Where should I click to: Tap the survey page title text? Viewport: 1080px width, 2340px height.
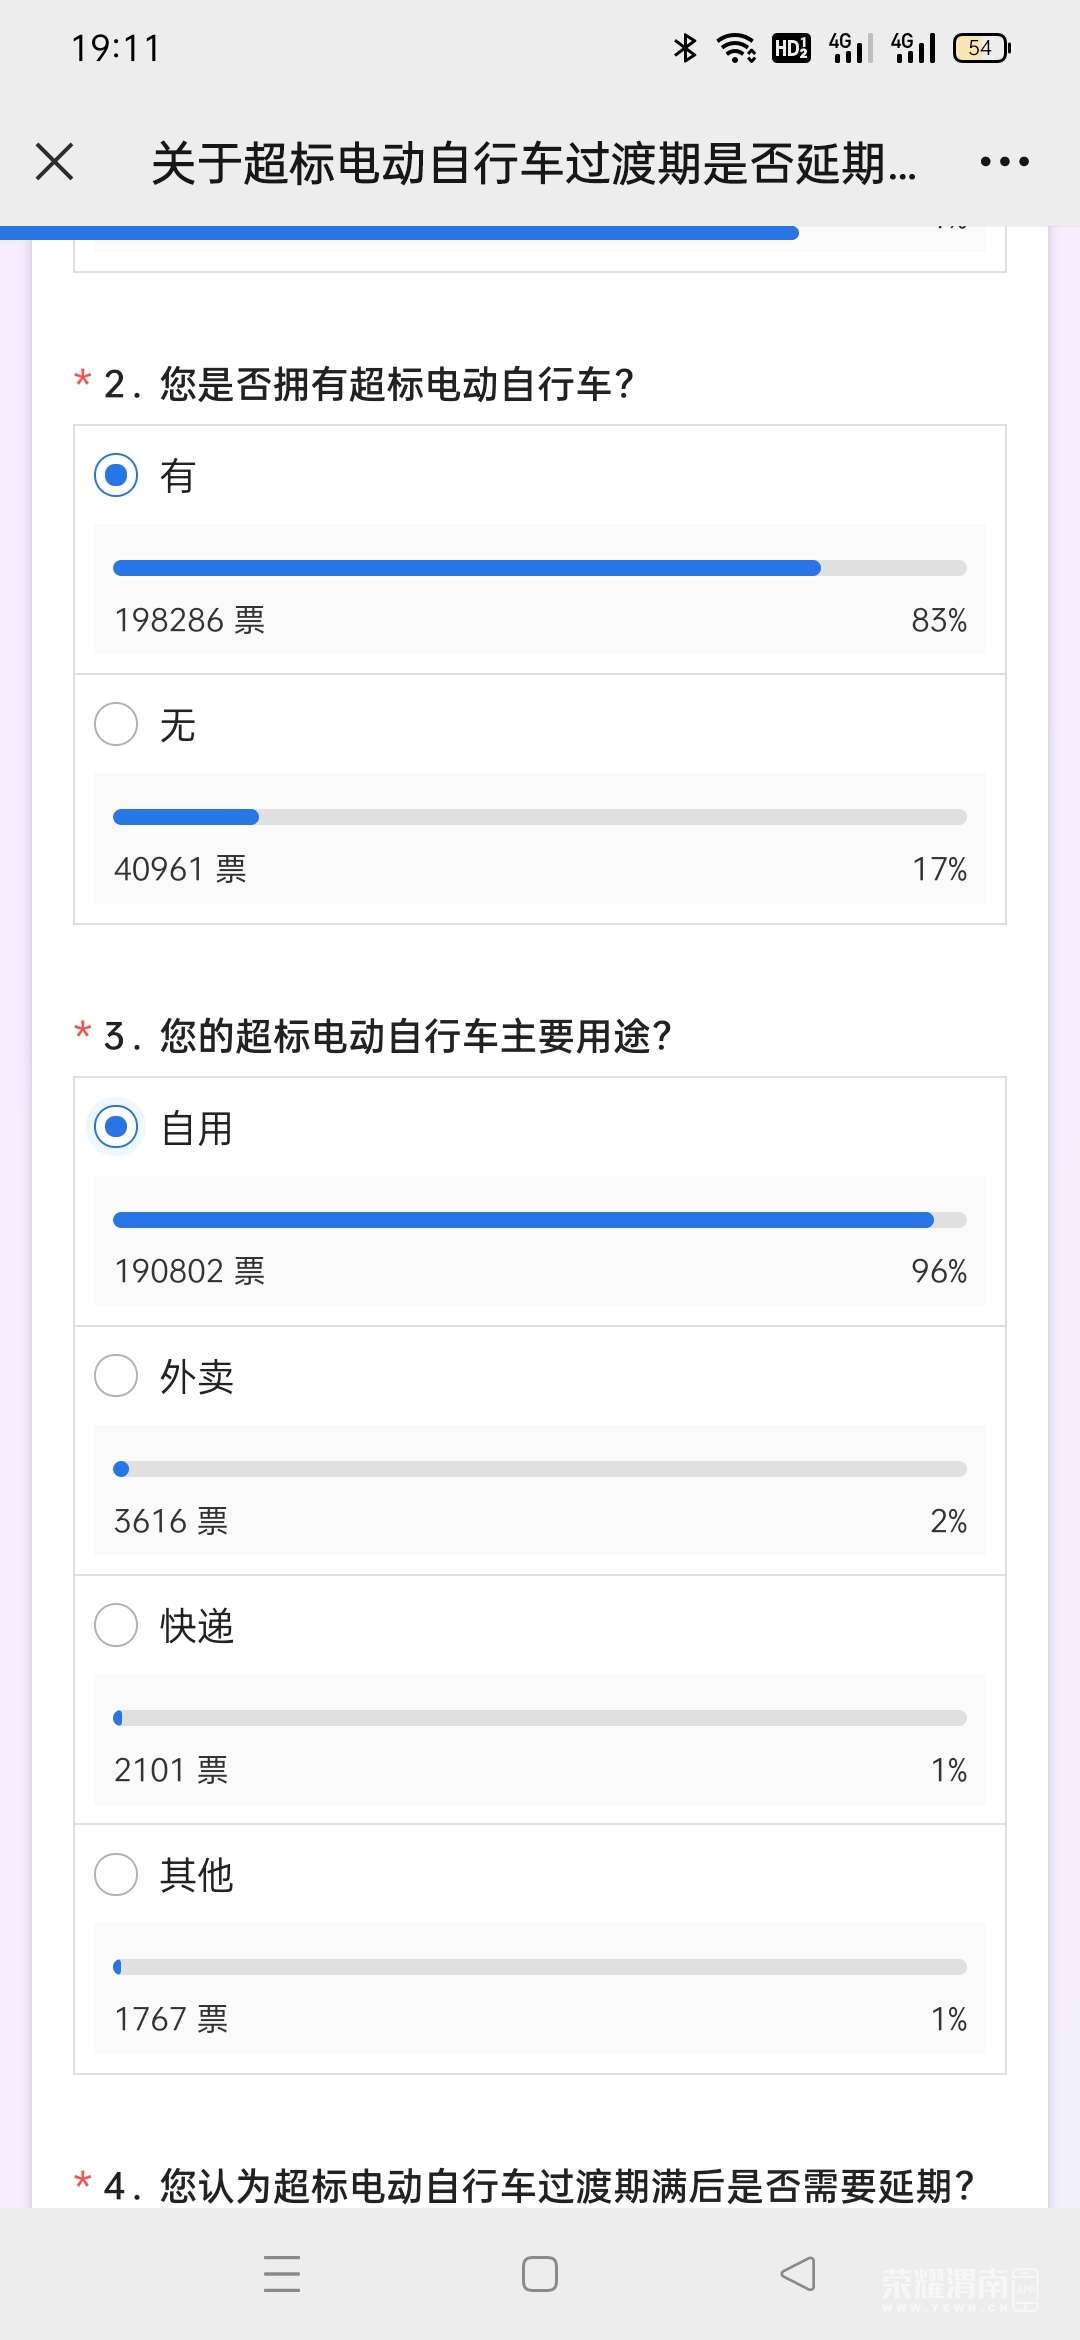tap(534, 163)
